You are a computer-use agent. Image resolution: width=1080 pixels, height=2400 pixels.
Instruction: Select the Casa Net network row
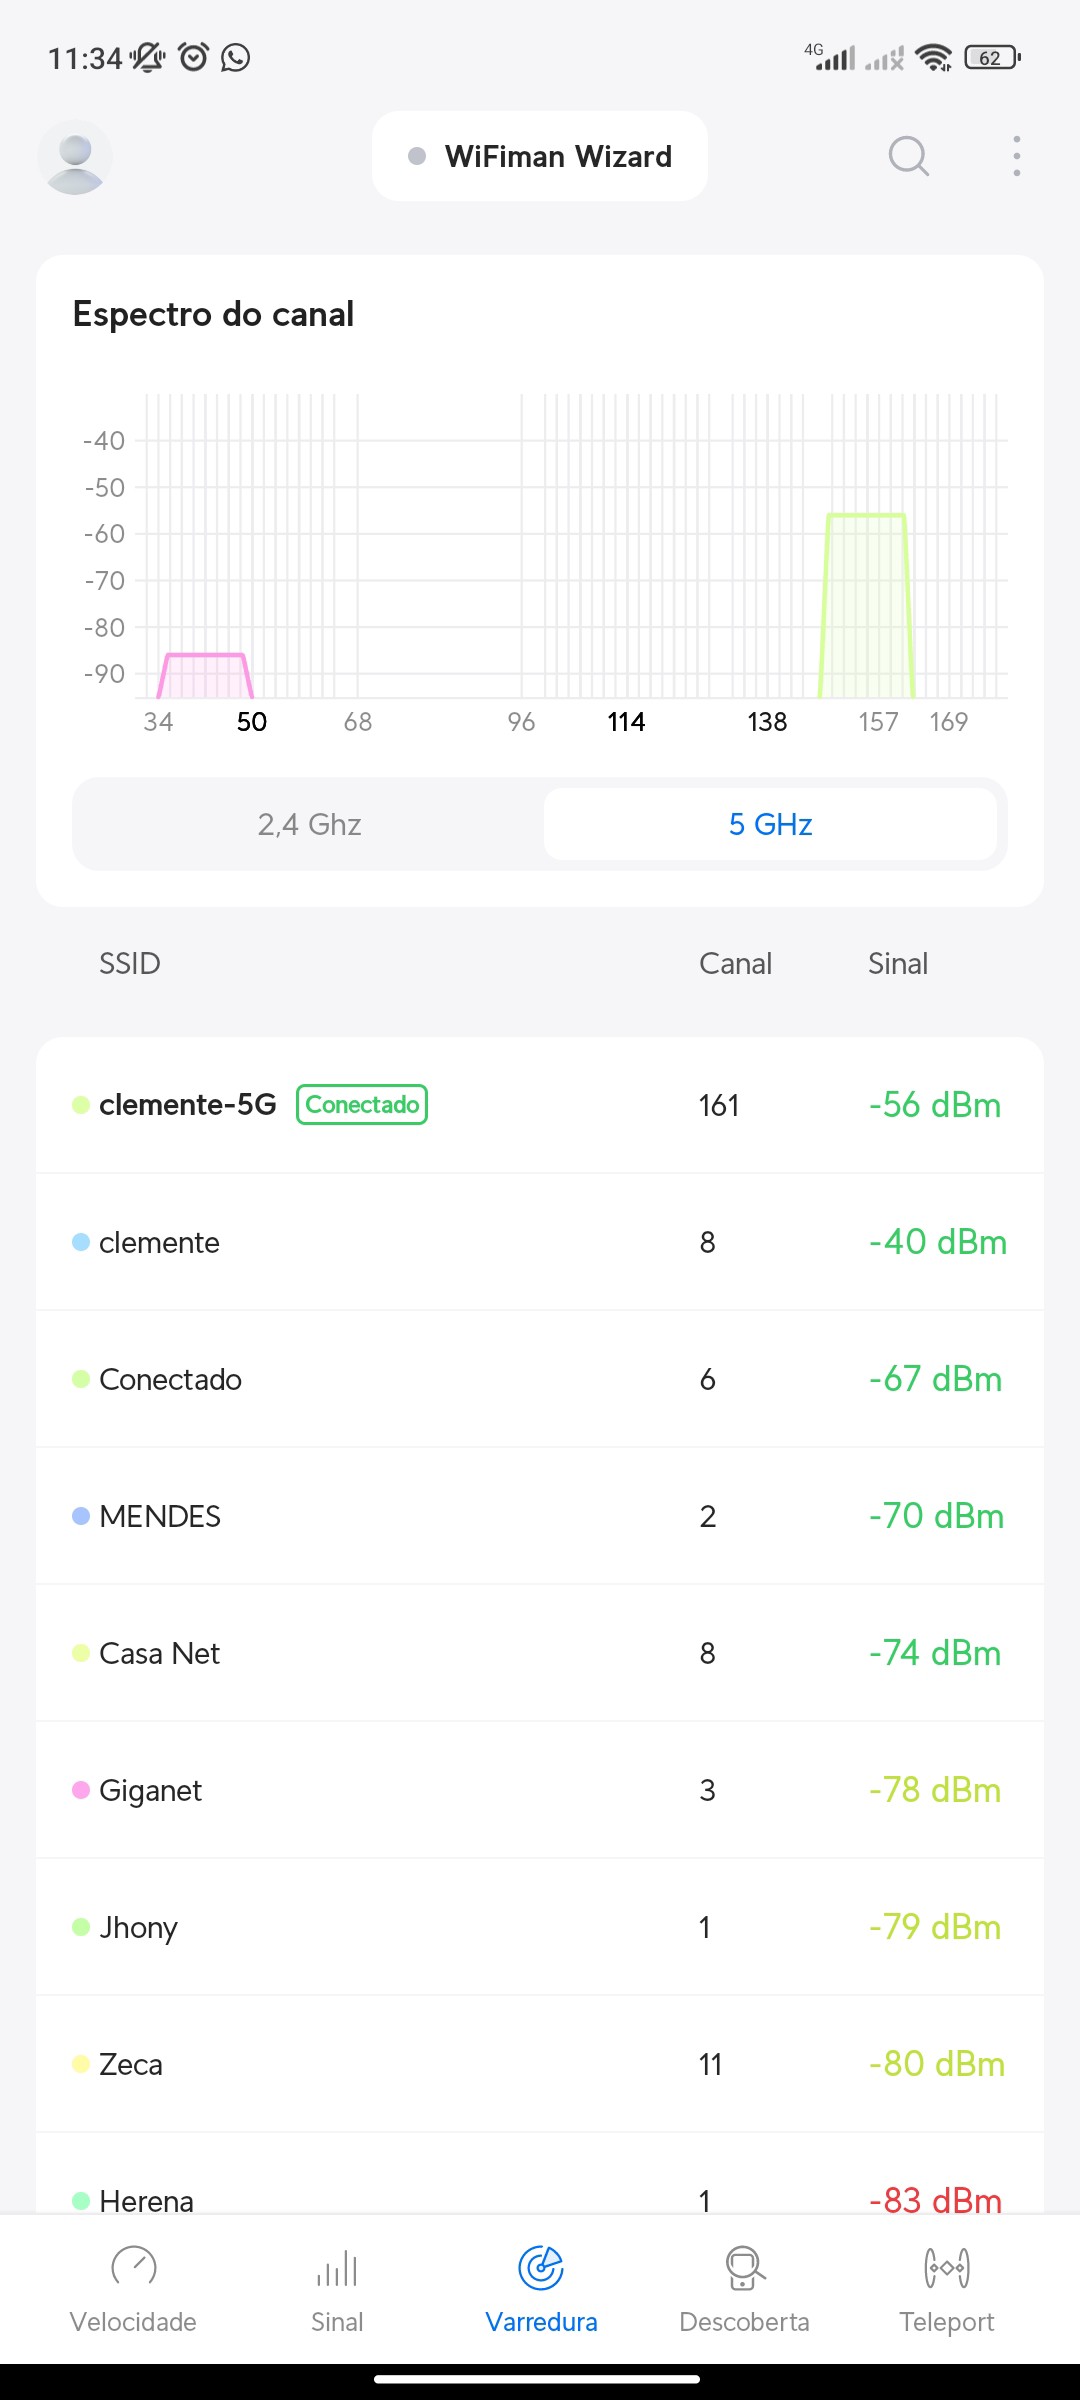[540, 1653]
